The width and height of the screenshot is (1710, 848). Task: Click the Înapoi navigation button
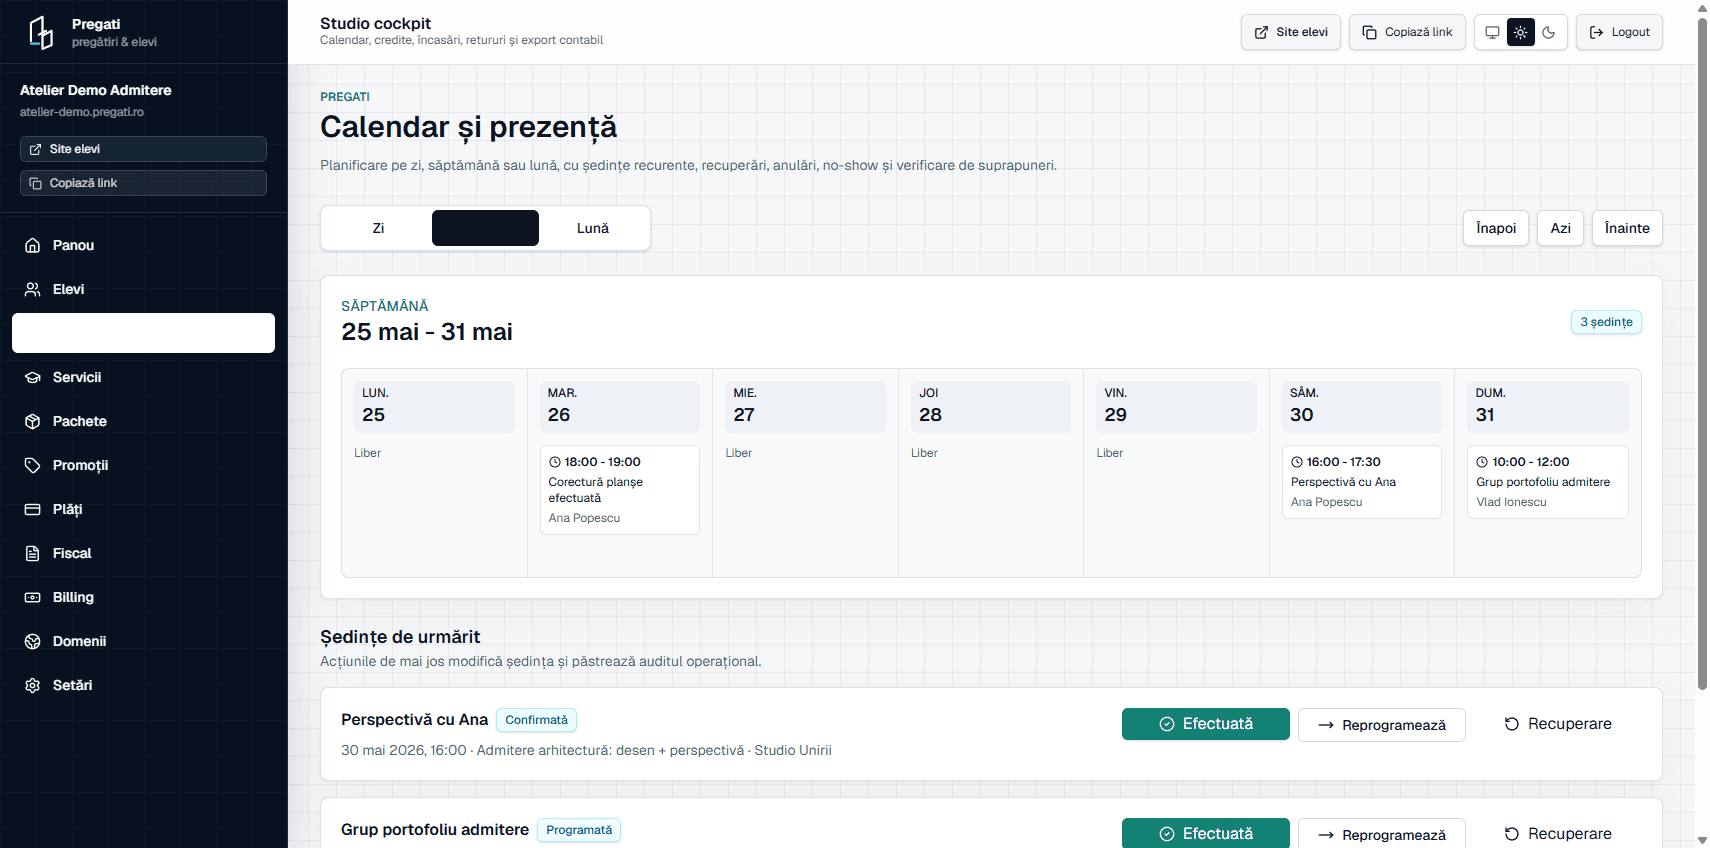1496,228
